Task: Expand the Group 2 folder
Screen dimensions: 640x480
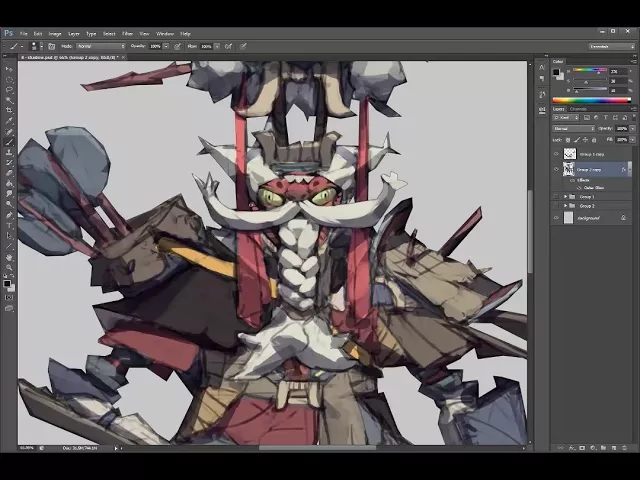Action: coord(565,206)
